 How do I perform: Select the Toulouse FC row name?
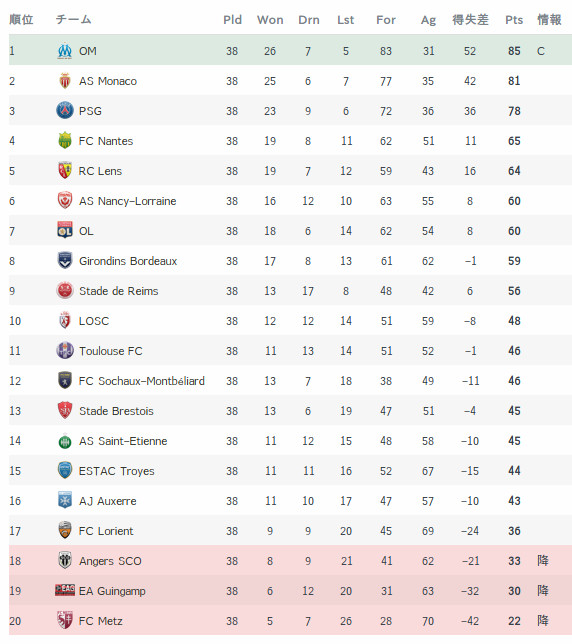(111, 351)
